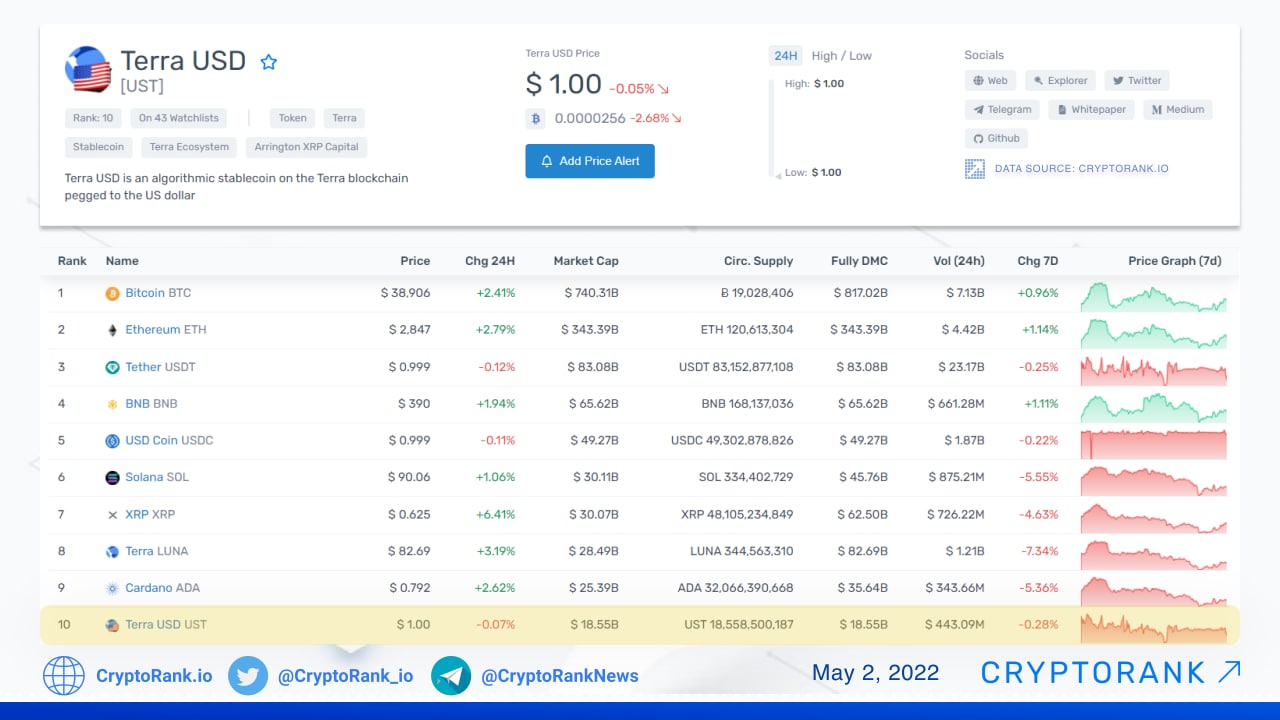
Task: Click the globe icon beside CryptoRank.io
Action: (64, 676)
